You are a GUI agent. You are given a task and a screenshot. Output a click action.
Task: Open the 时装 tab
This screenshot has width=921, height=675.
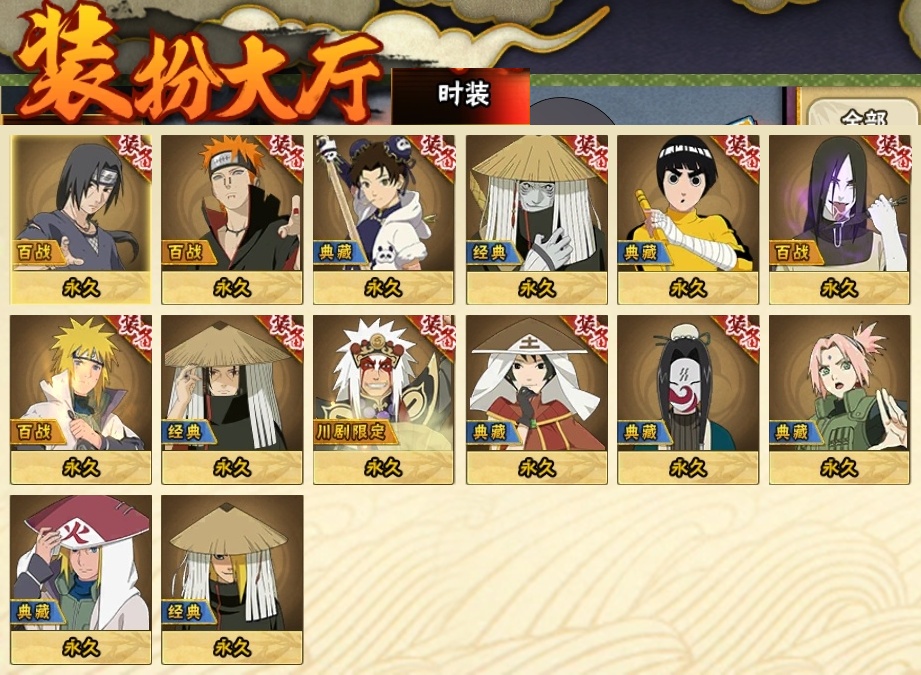pos(462,95)
